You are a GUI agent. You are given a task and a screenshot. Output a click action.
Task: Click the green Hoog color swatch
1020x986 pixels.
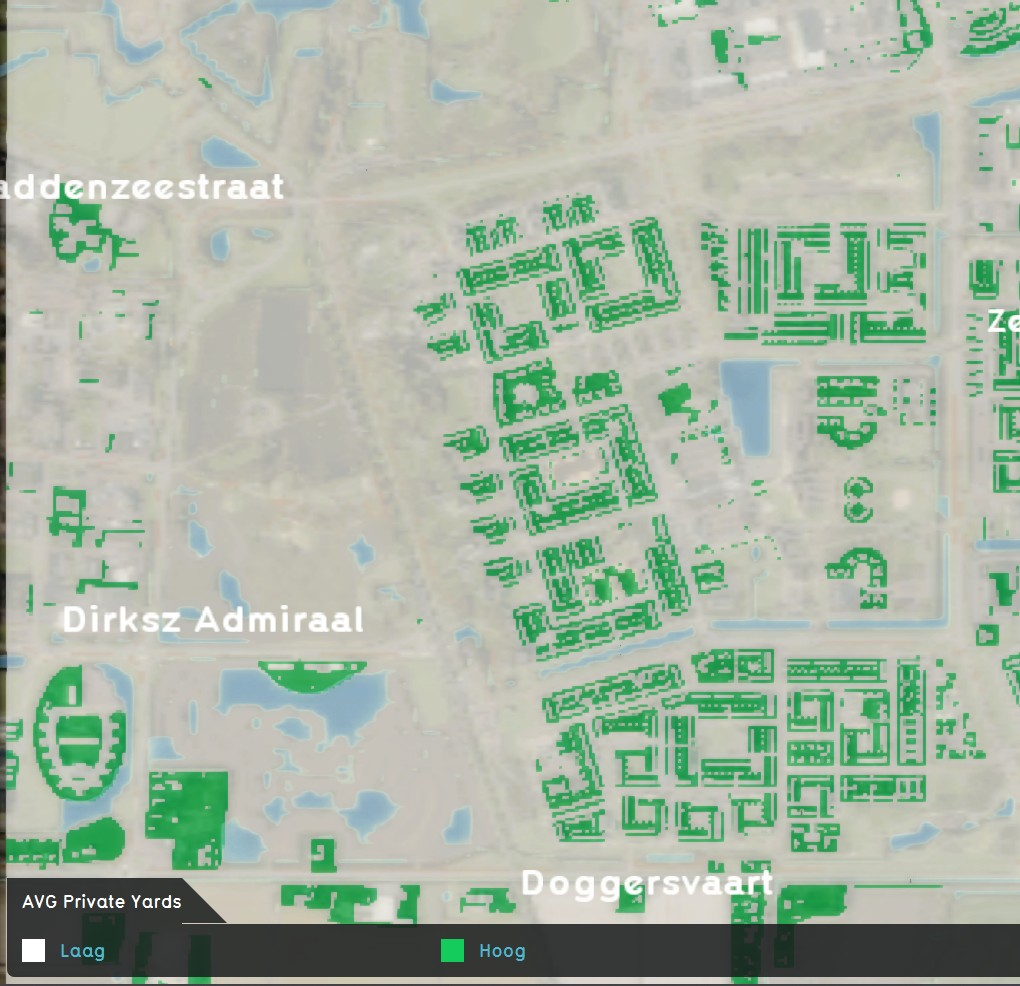click(x=451, y=951)
